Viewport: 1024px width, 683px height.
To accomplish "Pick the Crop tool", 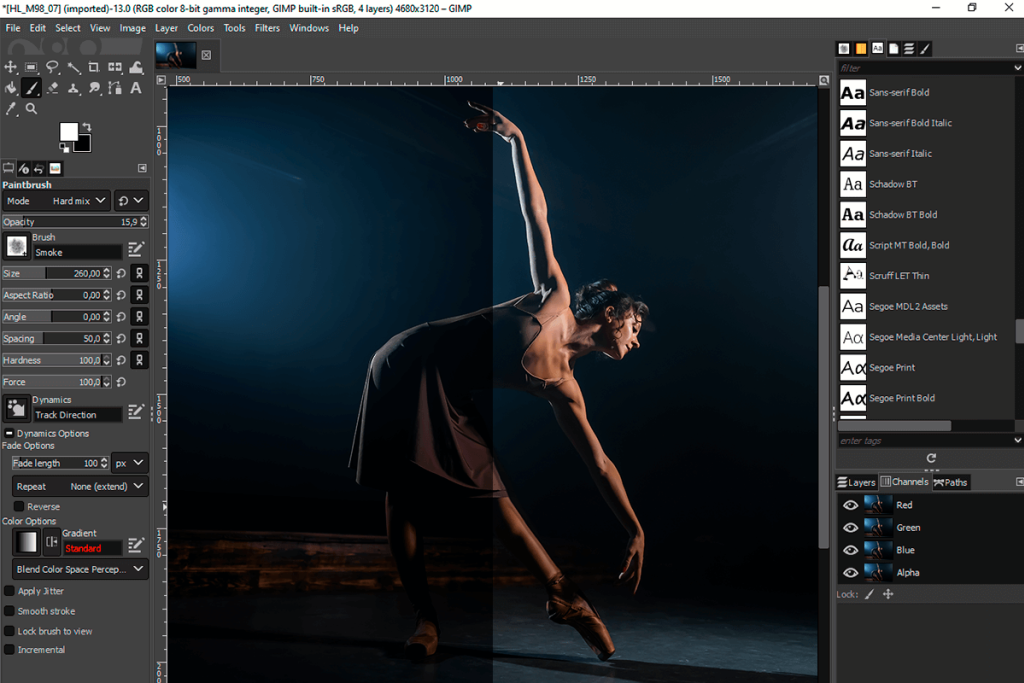I will click(x=94, y=67).
